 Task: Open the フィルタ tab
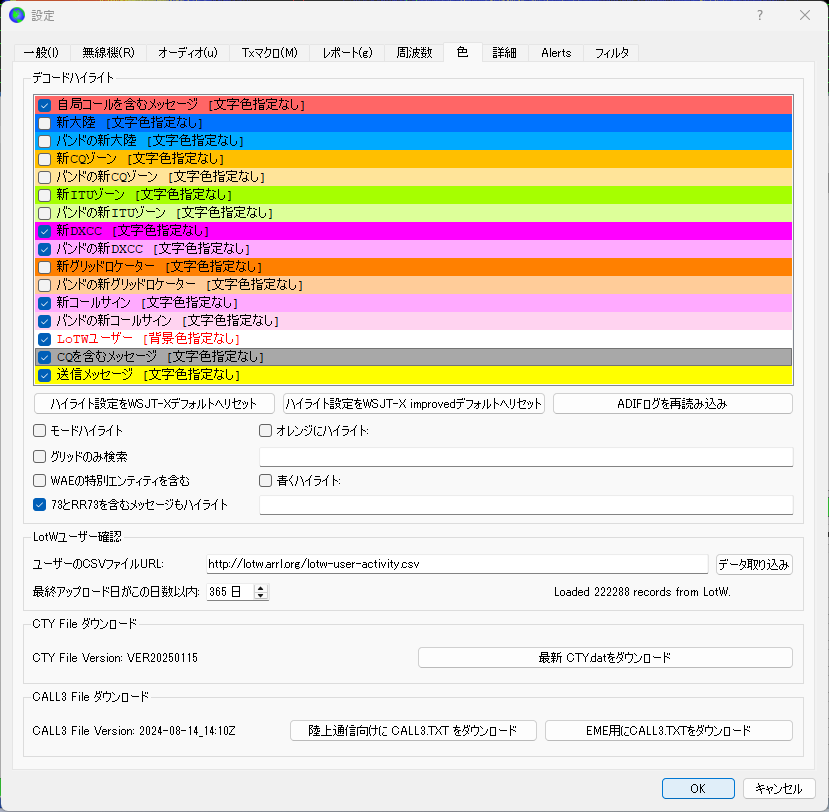point(612,53)
